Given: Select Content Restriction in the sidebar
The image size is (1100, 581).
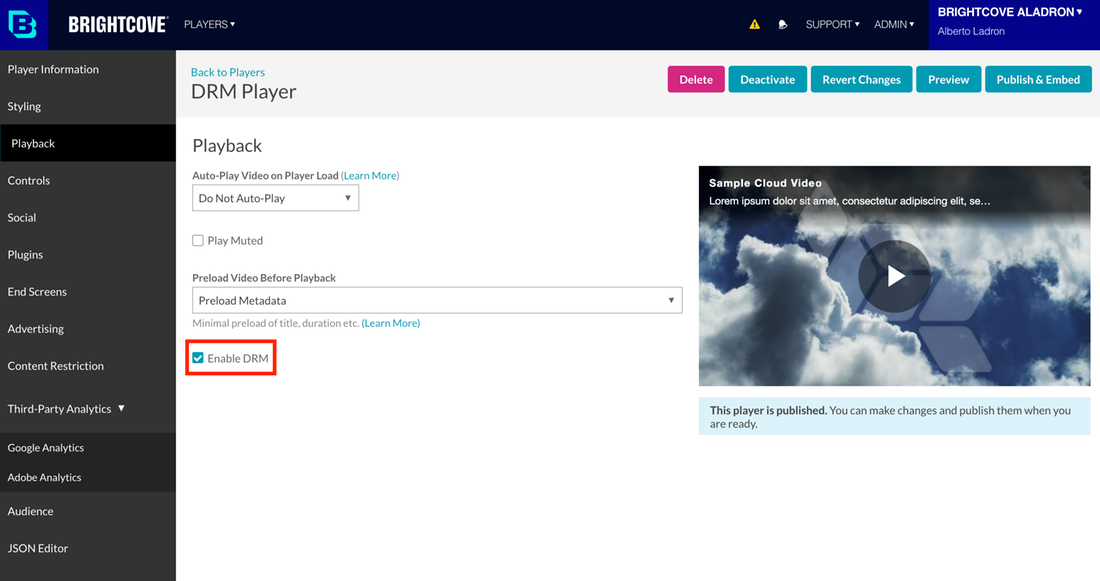Looking at the screenshot, I should point(56,366).
